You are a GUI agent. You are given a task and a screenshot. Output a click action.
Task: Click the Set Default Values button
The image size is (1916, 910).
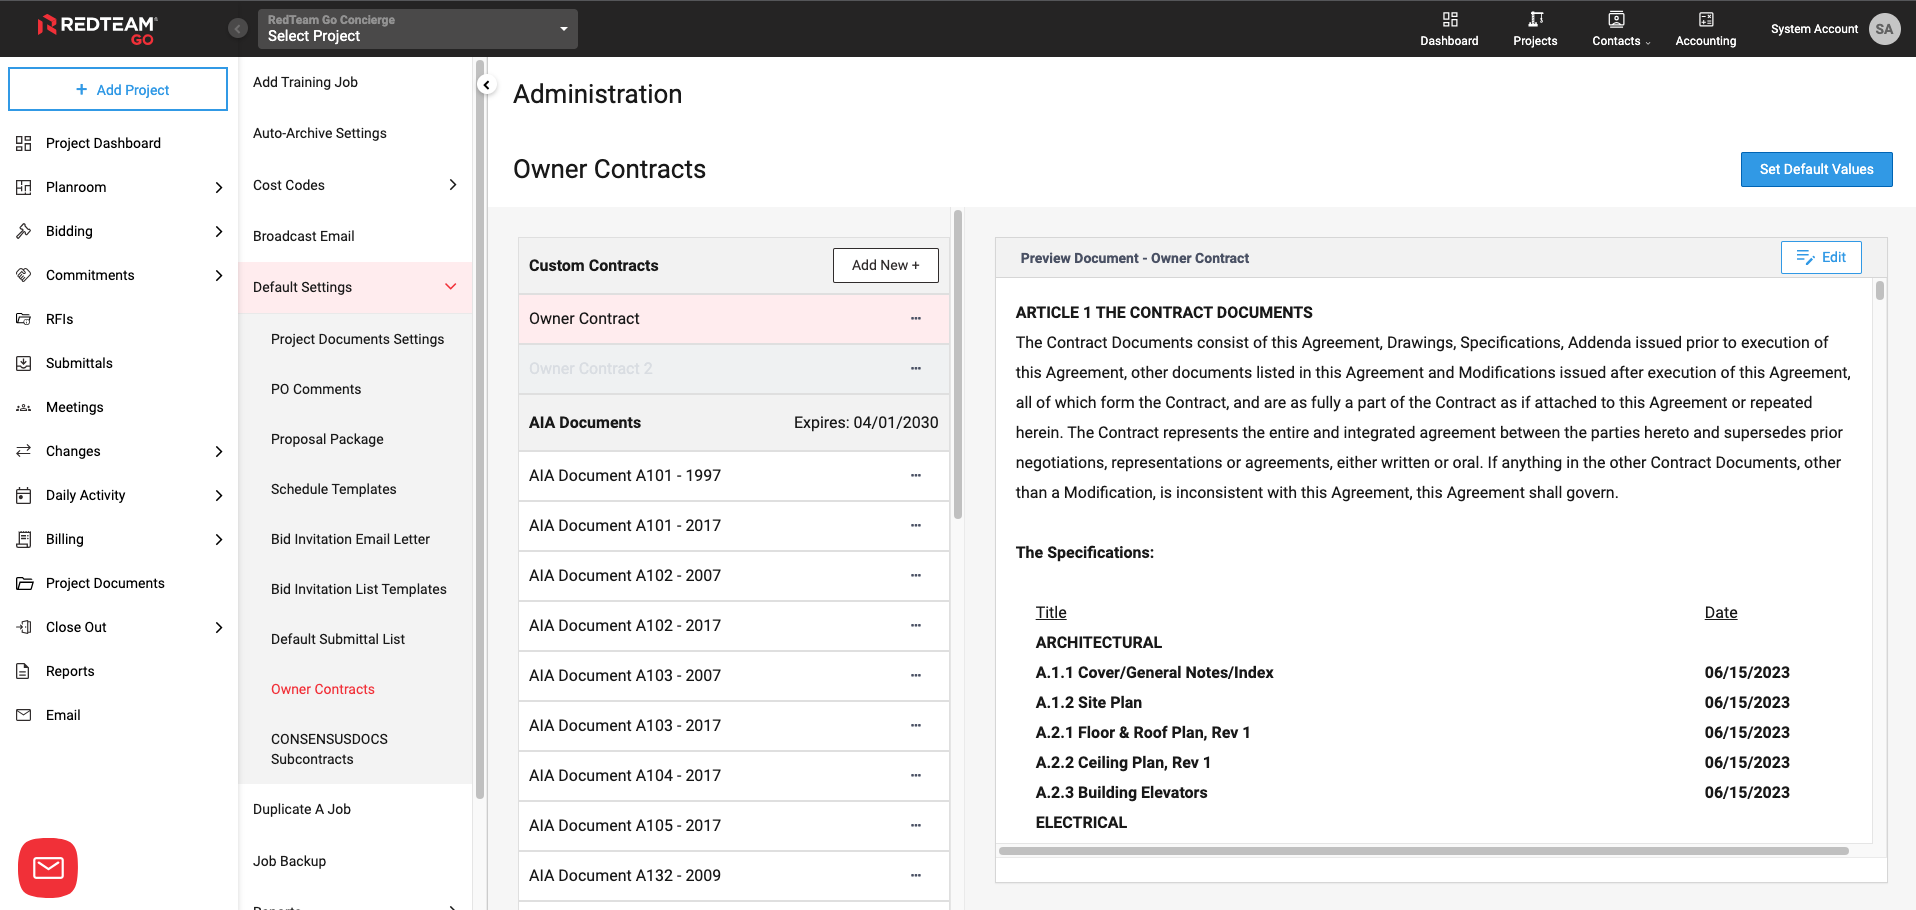(1815, 169)
